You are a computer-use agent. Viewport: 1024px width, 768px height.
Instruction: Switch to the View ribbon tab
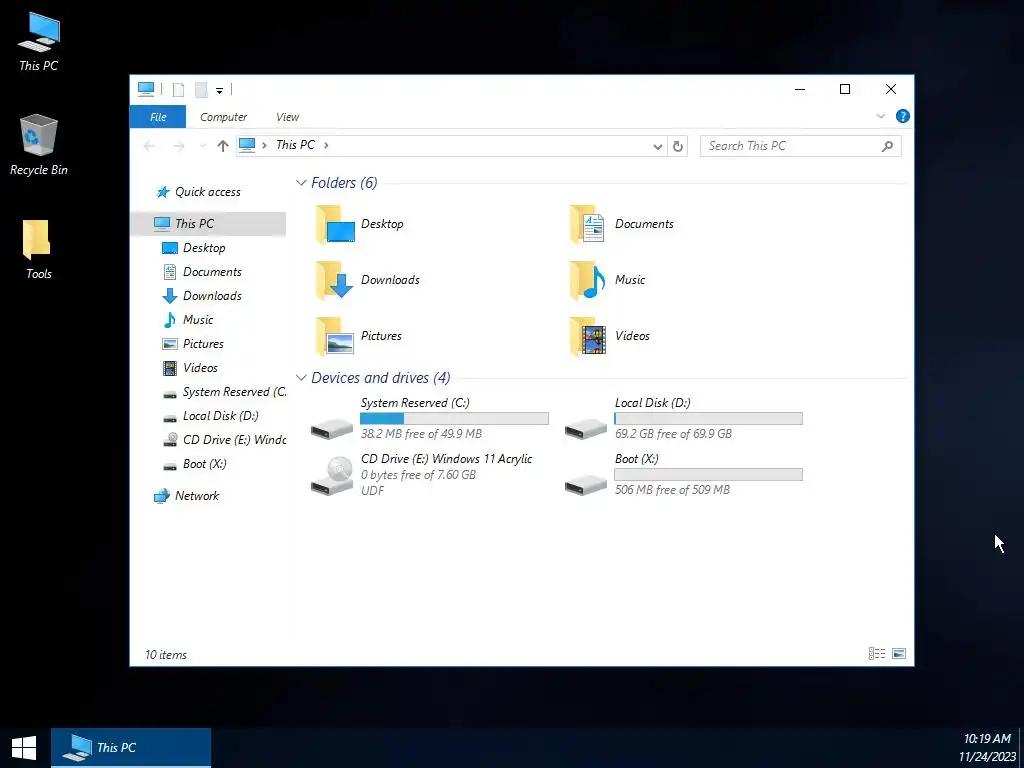[287, 117]
